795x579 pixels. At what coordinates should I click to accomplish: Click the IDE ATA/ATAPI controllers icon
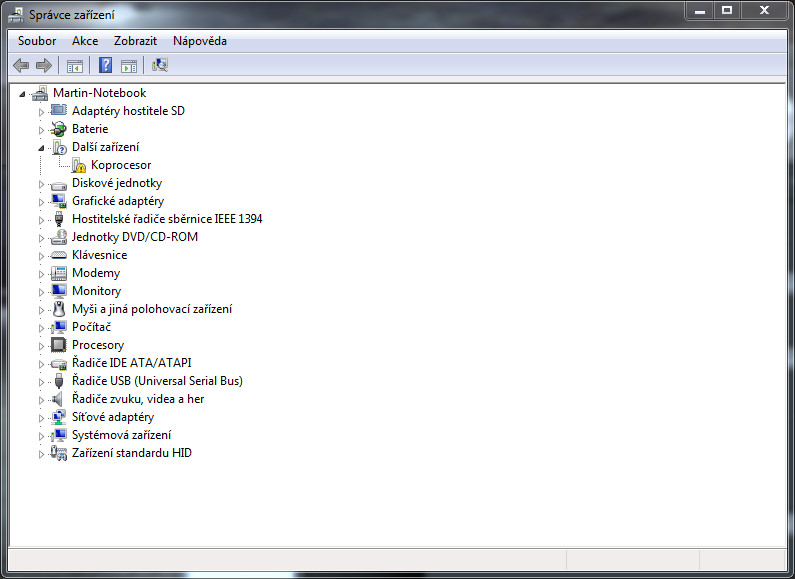[59, 364]
